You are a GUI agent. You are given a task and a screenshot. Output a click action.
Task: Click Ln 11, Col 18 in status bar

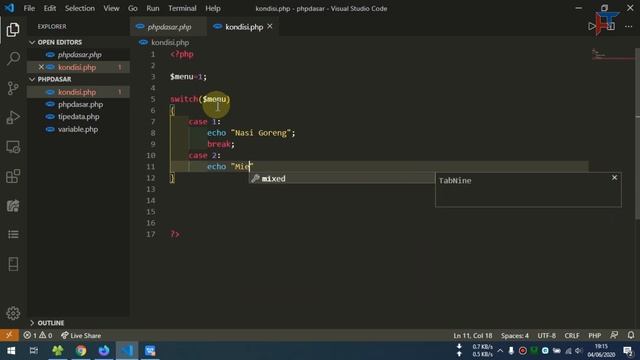pos(472,336)
